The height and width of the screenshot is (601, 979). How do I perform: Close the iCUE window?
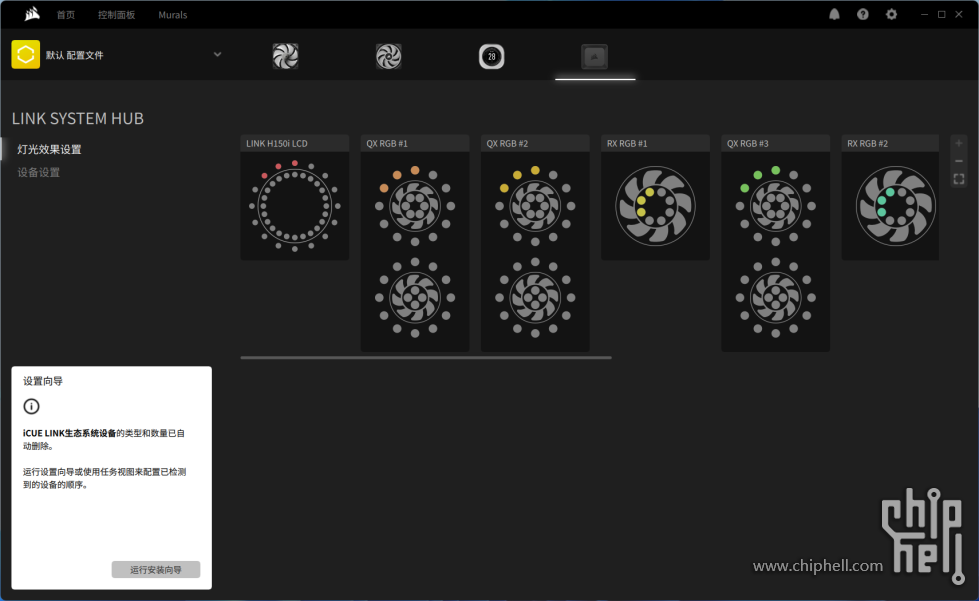tap(958, 14)
